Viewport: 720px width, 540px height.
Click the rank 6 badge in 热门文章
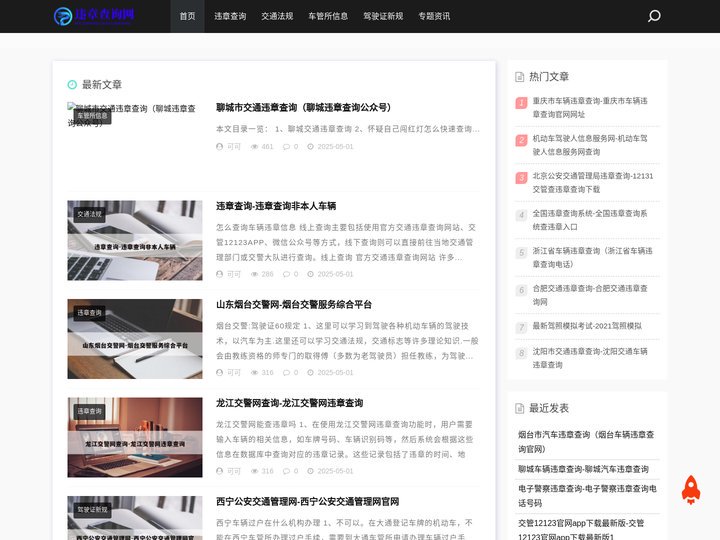click(x=521, y=290)
